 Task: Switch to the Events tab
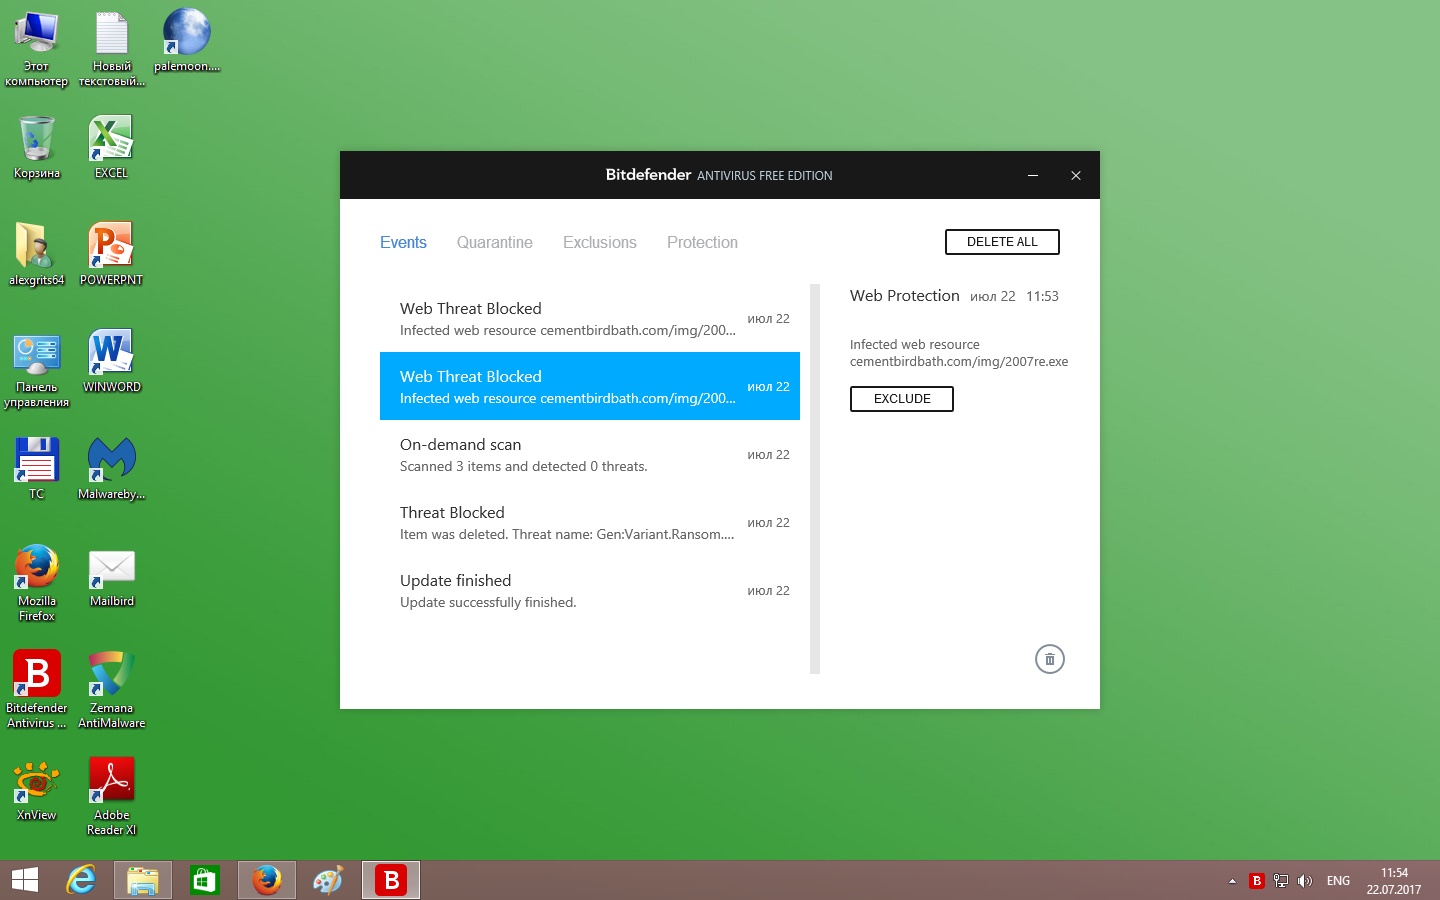coord(403,242)
